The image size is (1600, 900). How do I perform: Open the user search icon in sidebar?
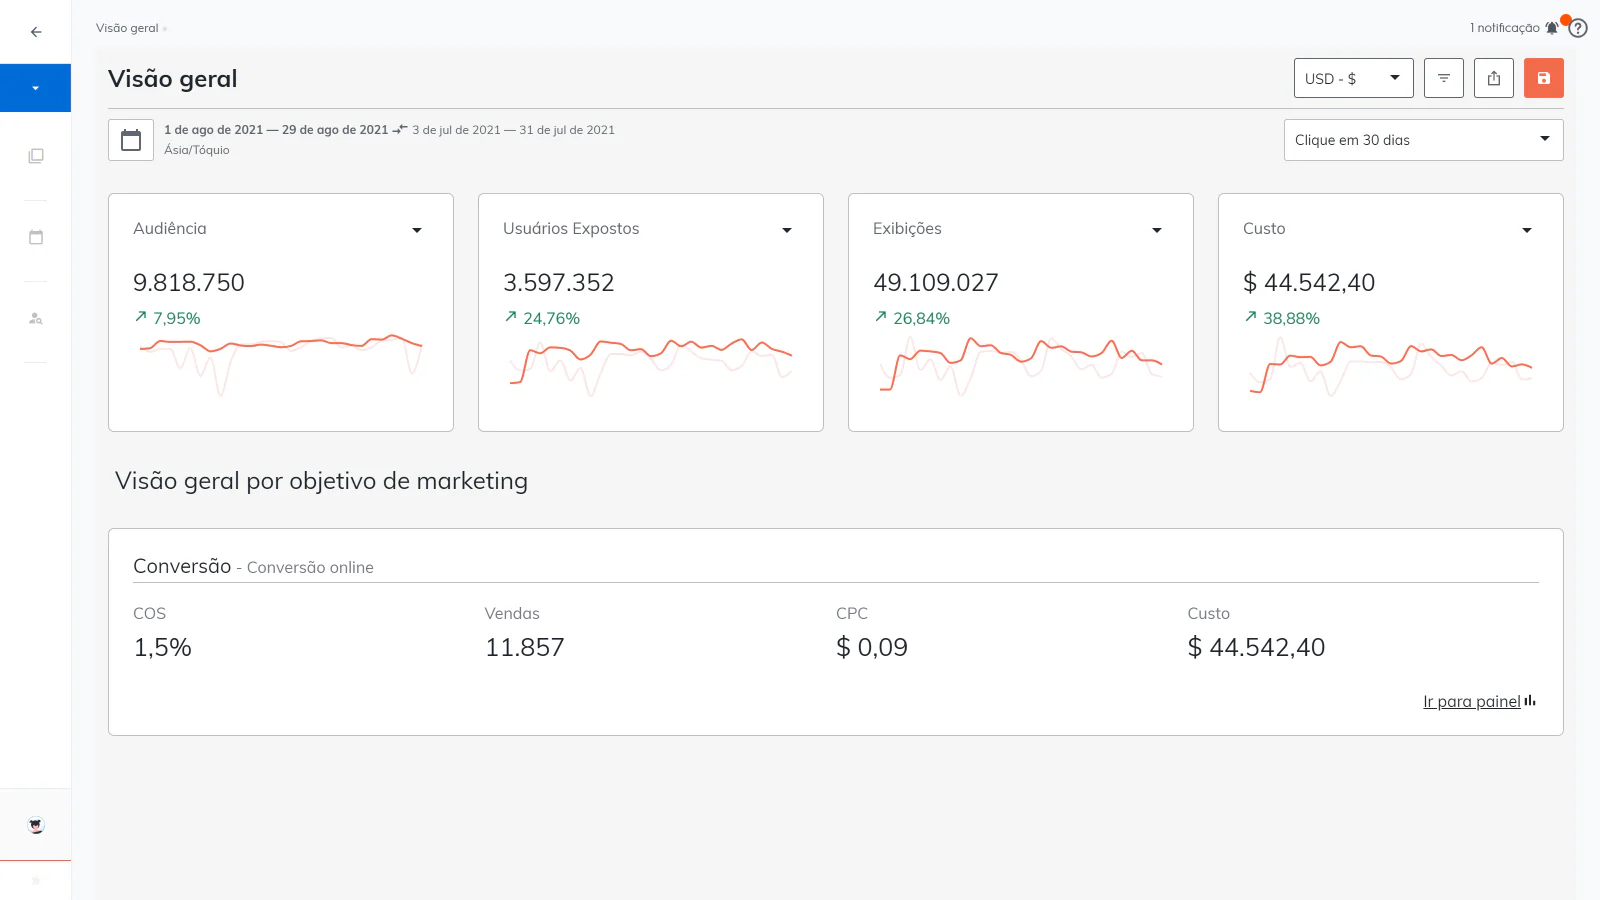[x=36, y=318]
